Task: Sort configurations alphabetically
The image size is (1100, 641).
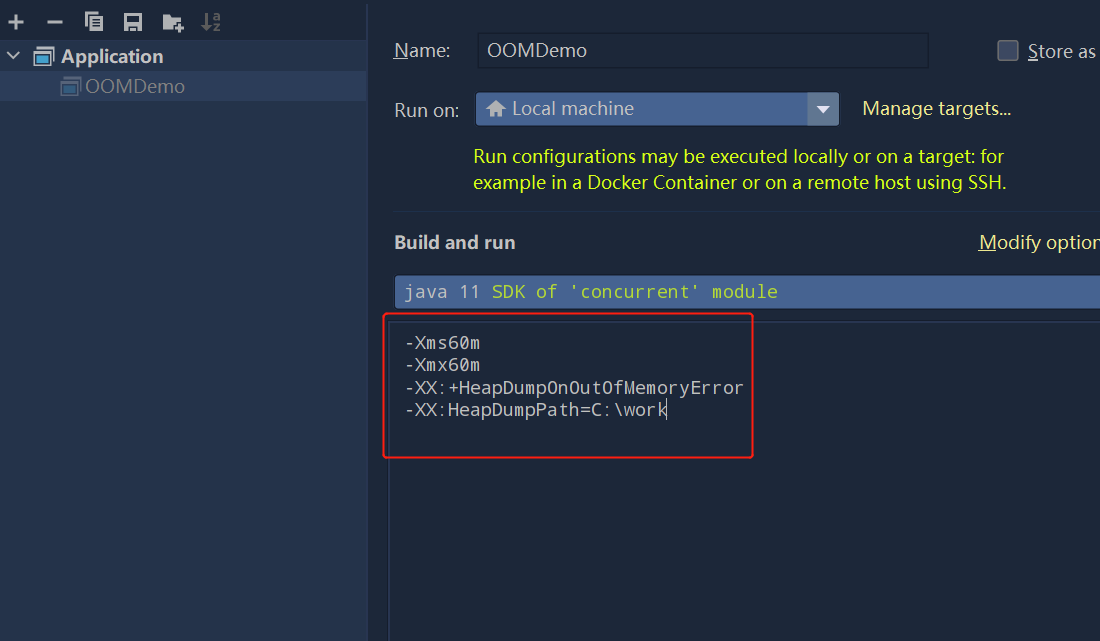Action: (x=211, y=21)
